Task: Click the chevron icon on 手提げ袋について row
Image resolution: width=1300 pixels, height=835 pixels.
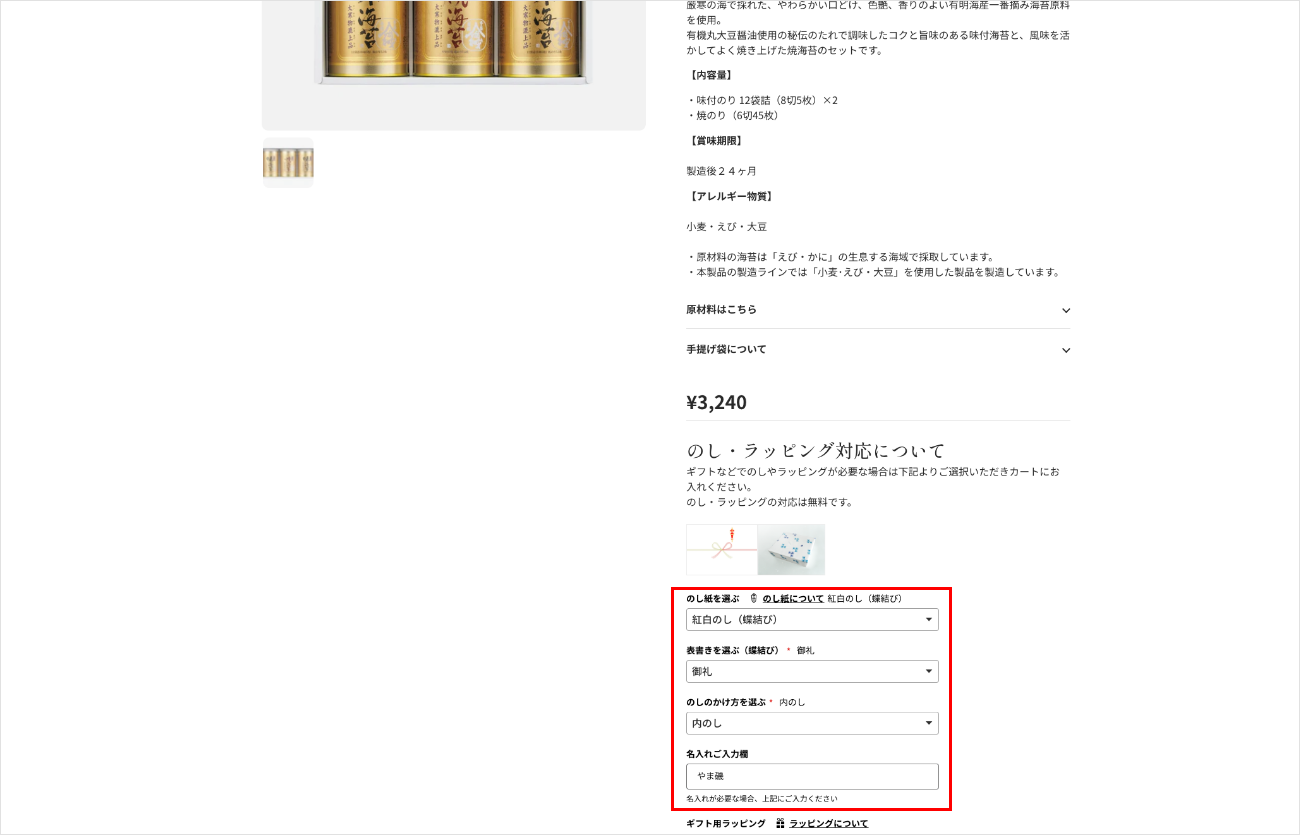Action: click(1066, 350)
